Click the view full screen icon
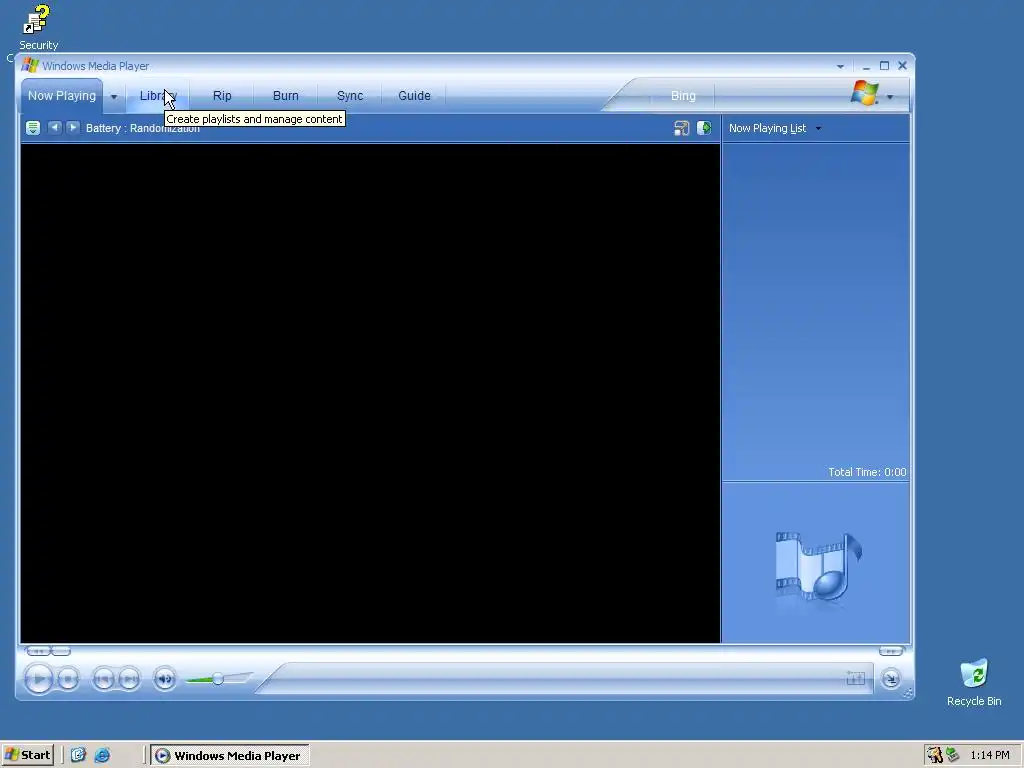This screenshot has width=1024, height=768. [x=856, y=679]
